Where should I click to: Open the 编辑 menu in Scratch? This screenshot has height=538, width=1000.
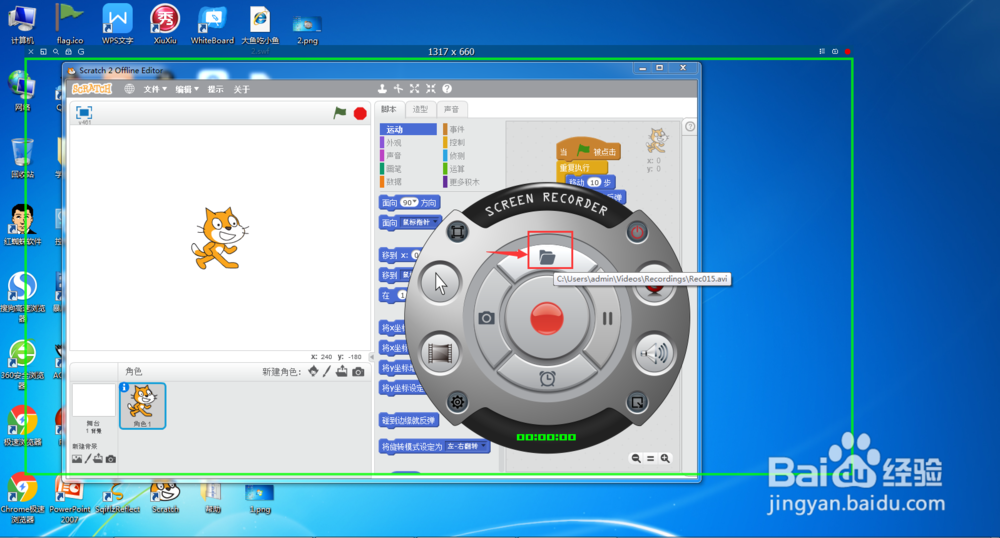(x=187, y=89)
